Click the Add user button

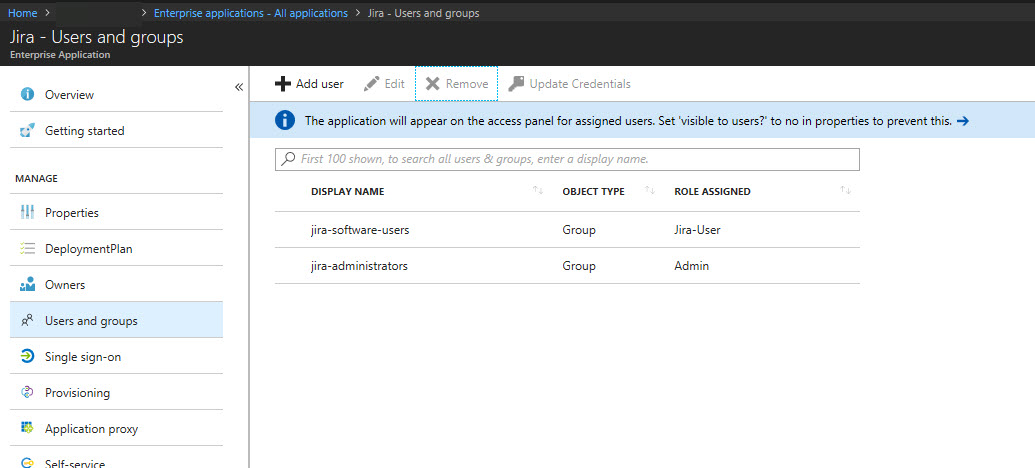[x=310, y=84]
